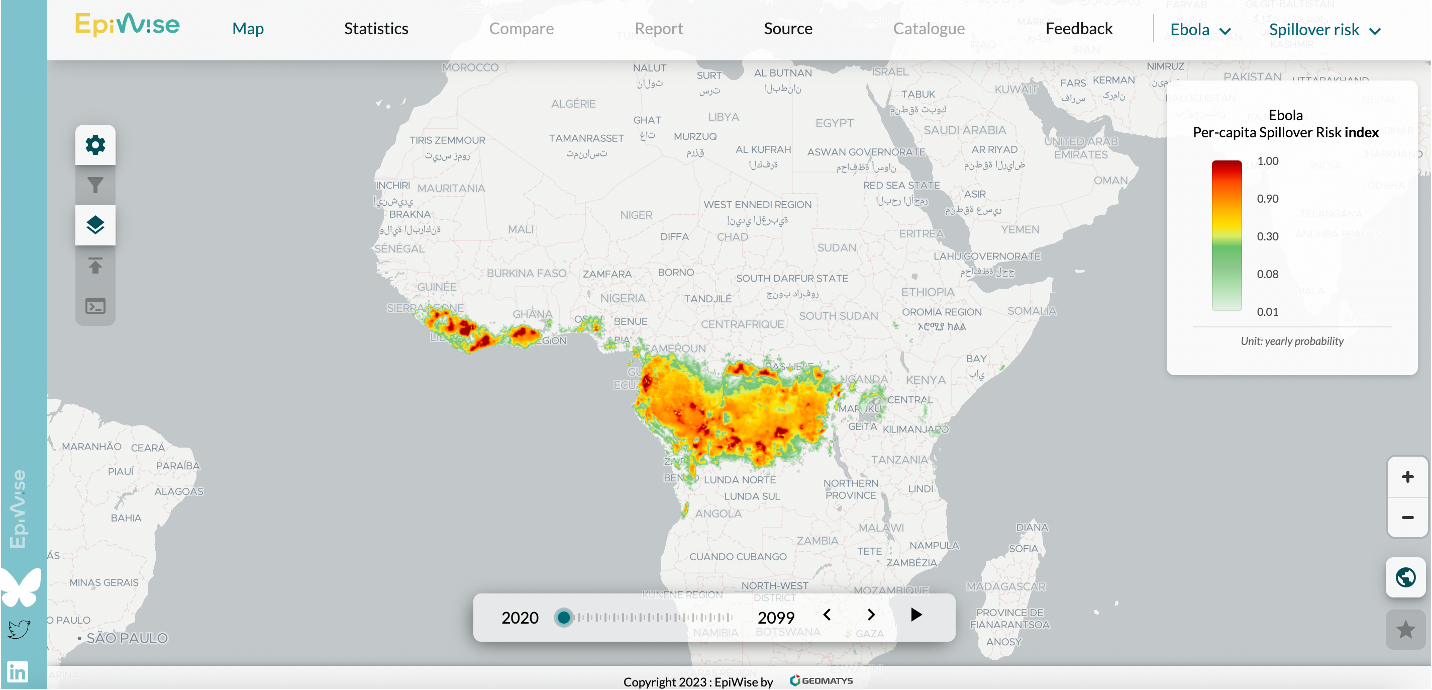Zoom out of the map
Viewport: 1432px width, 690px height.
[1407, 517]
